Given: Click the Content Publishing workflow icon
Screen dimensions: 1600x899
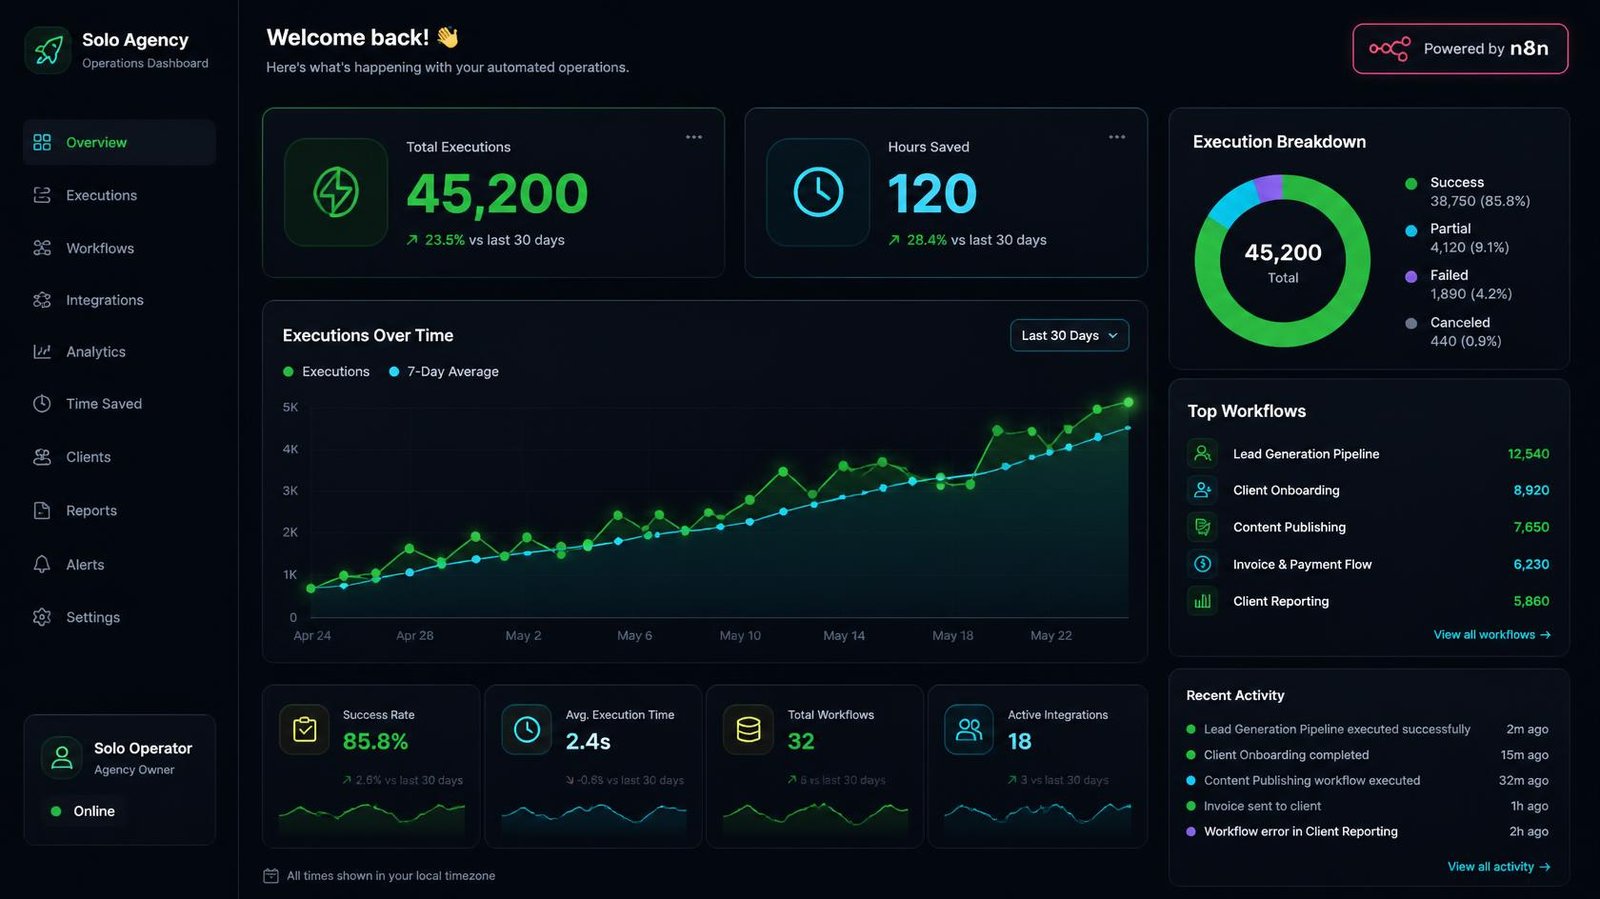Looking at the screenshot, I should [x=1203, y=527].
